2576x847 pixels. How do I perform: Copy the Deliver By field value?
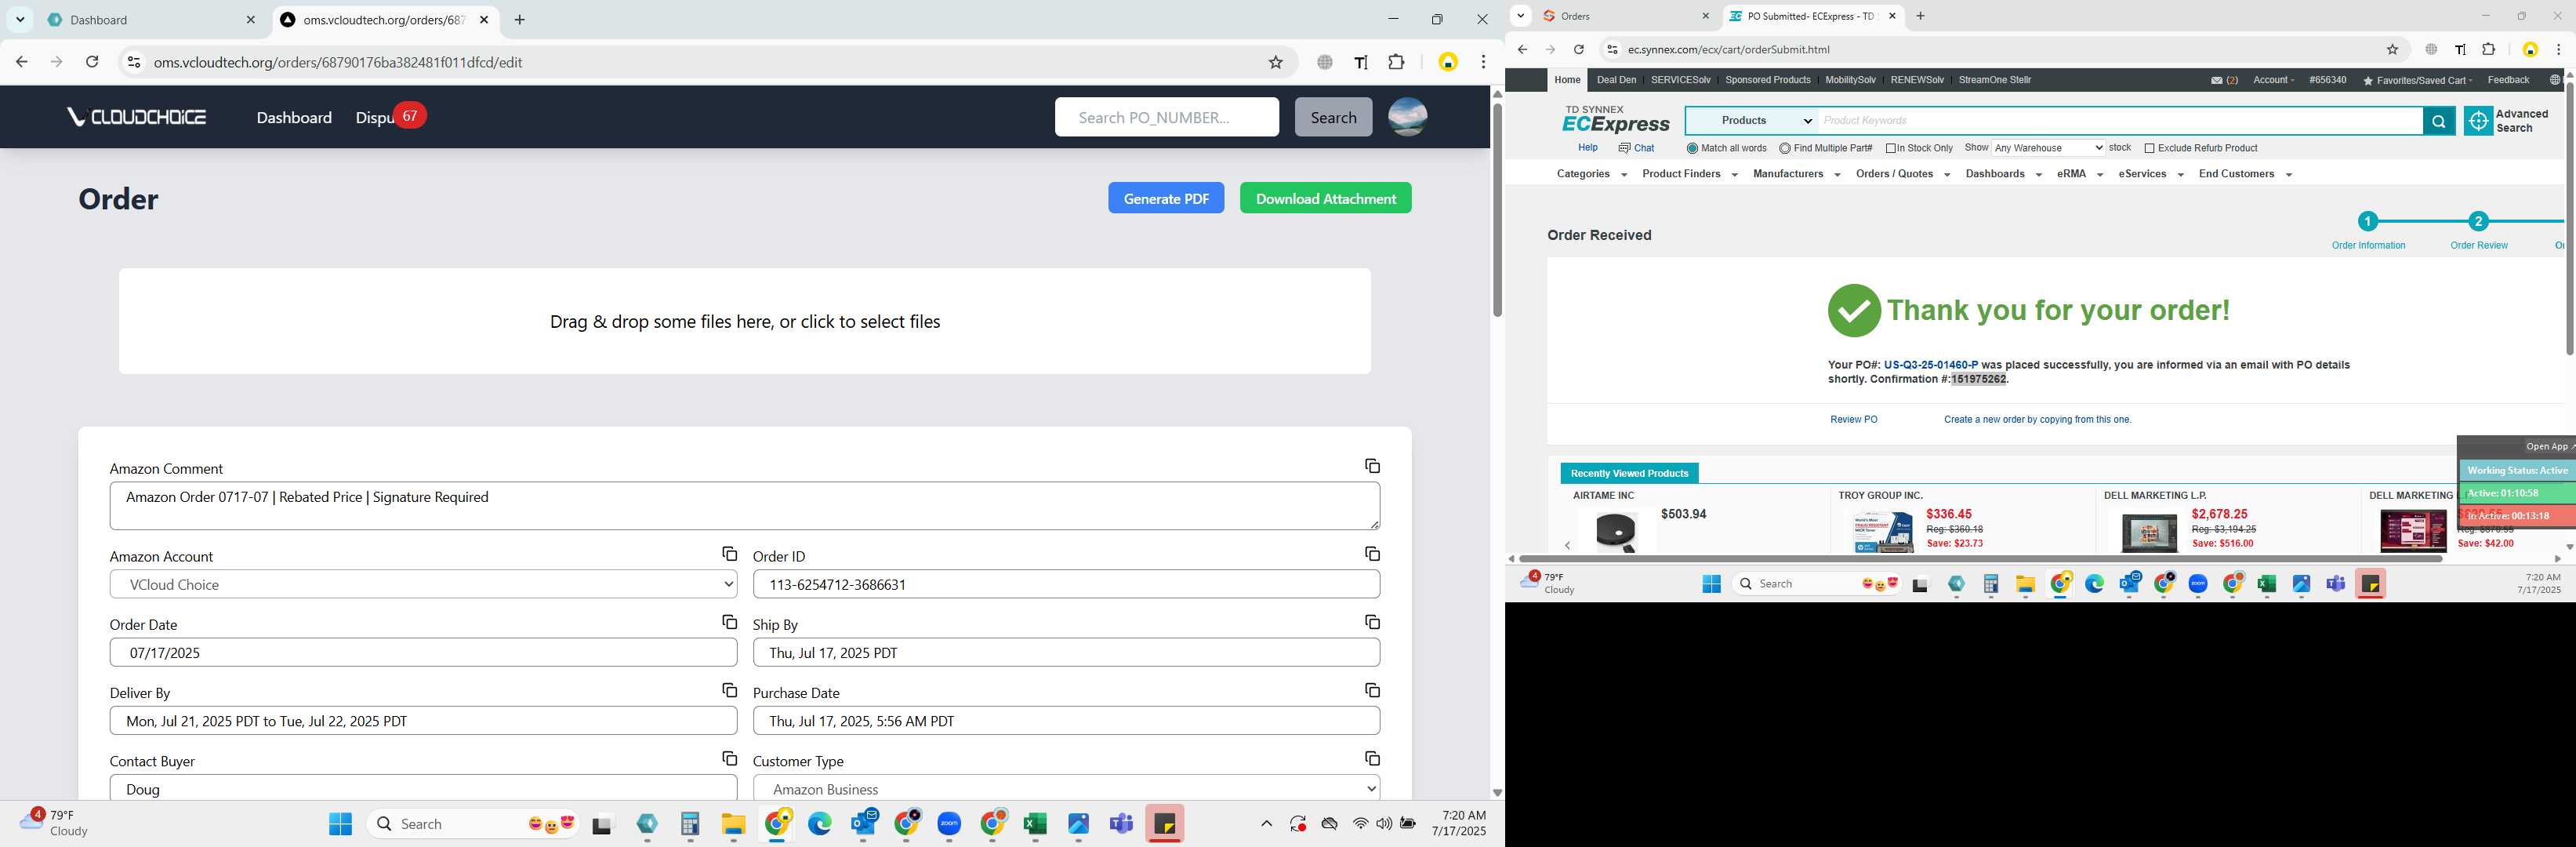point(729,690)
